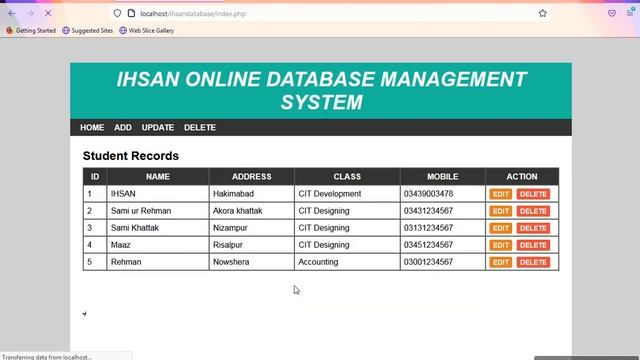
Task: Delete the Sami Khattak record
Action: (x=533, y=228)
